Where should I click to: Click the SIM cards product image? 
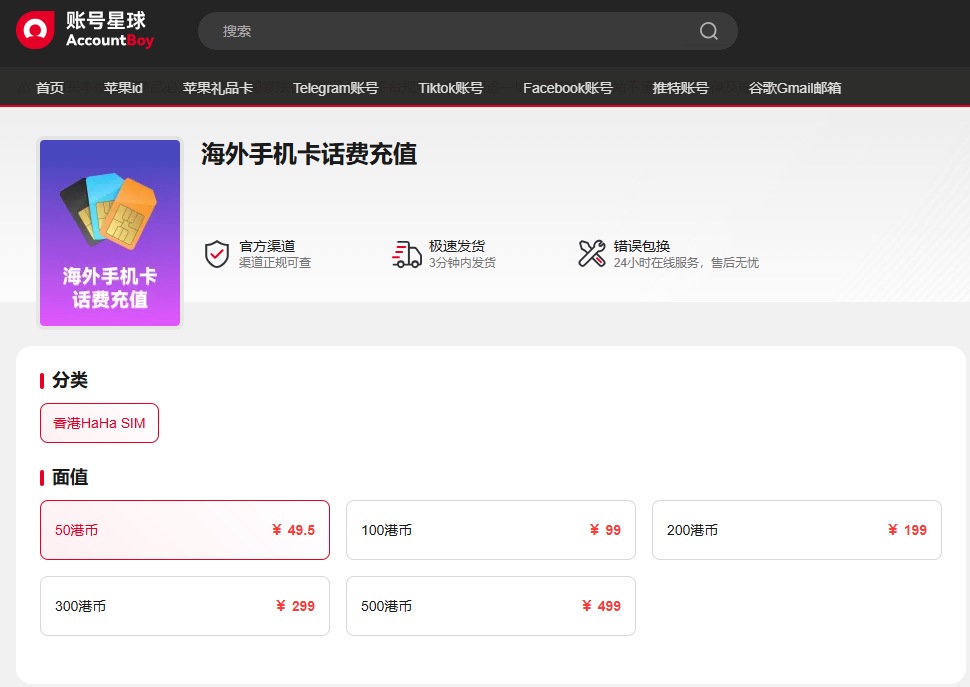coord(109,232)
